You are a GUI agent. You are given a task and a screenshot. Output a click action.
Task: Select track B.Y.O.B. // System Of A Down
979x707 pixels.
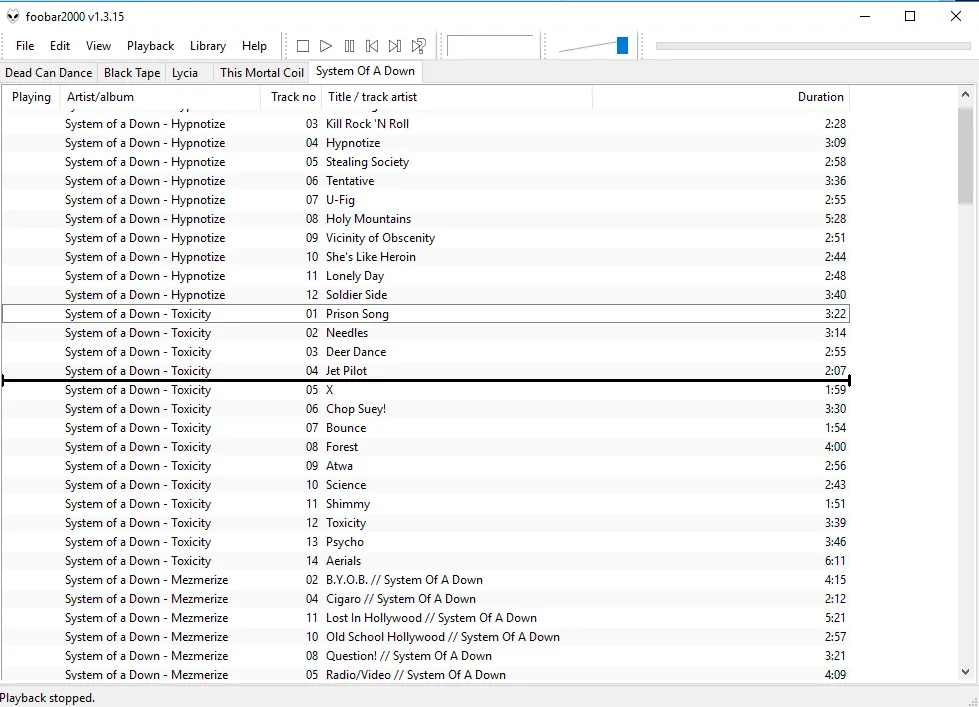click(x=426, y=580)
